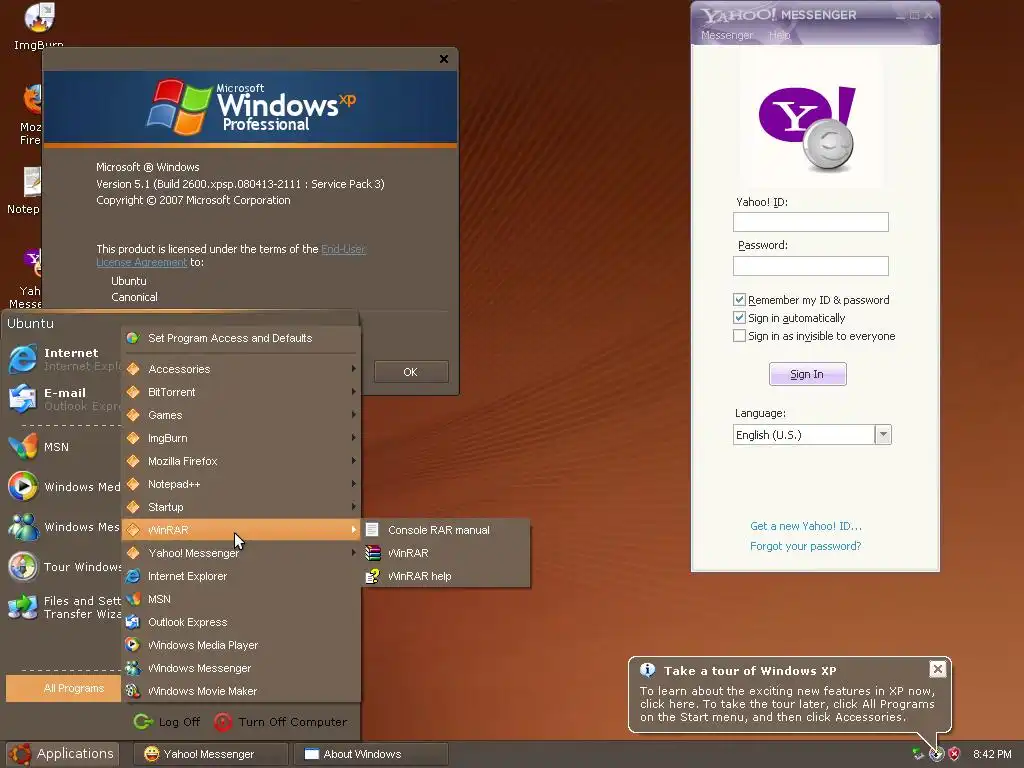The width and height of the screenshot is (1024, 768).
Task: Close the About Windows dialog
Action: point(444,59)
